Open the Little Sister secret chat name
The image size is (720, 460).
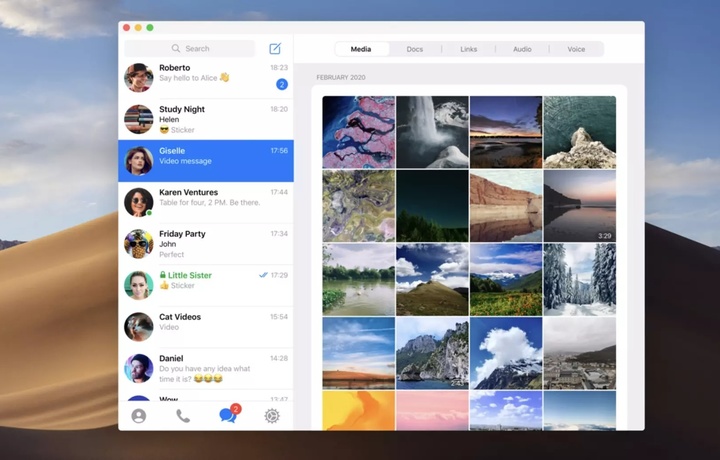[x=190, y=275]
